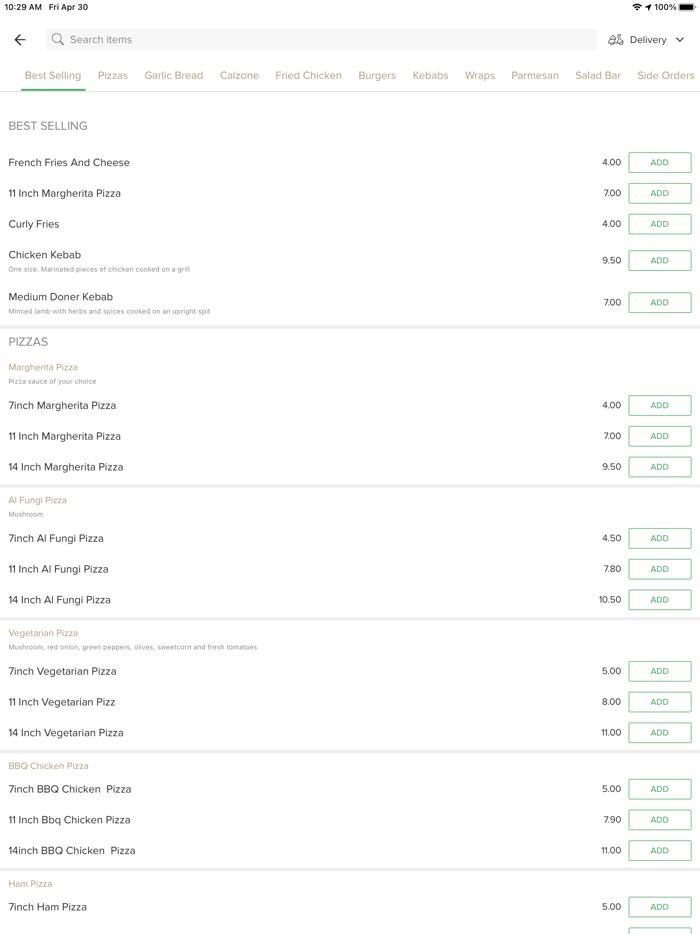Screen dimensions: 700x934
Task: Switch to the Pizzas tab
Action: pos(113,75)
